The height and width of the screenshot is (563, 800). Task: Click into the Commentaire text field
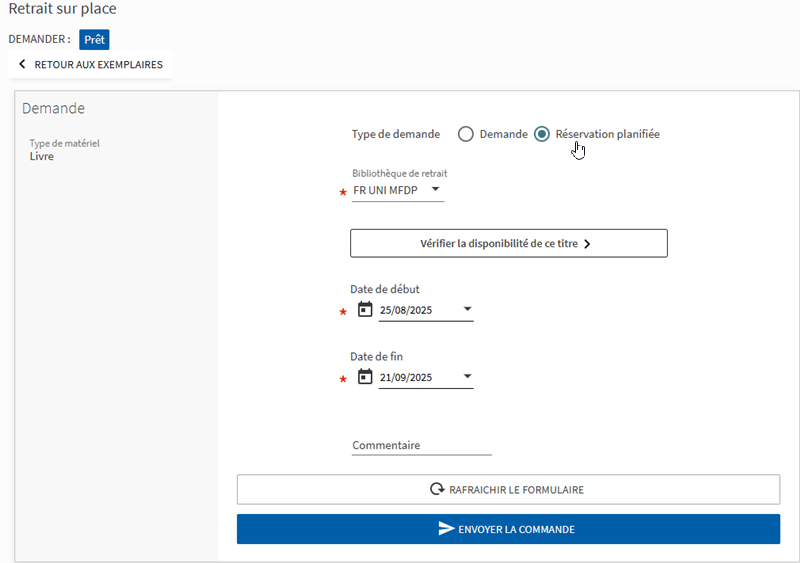421,446
